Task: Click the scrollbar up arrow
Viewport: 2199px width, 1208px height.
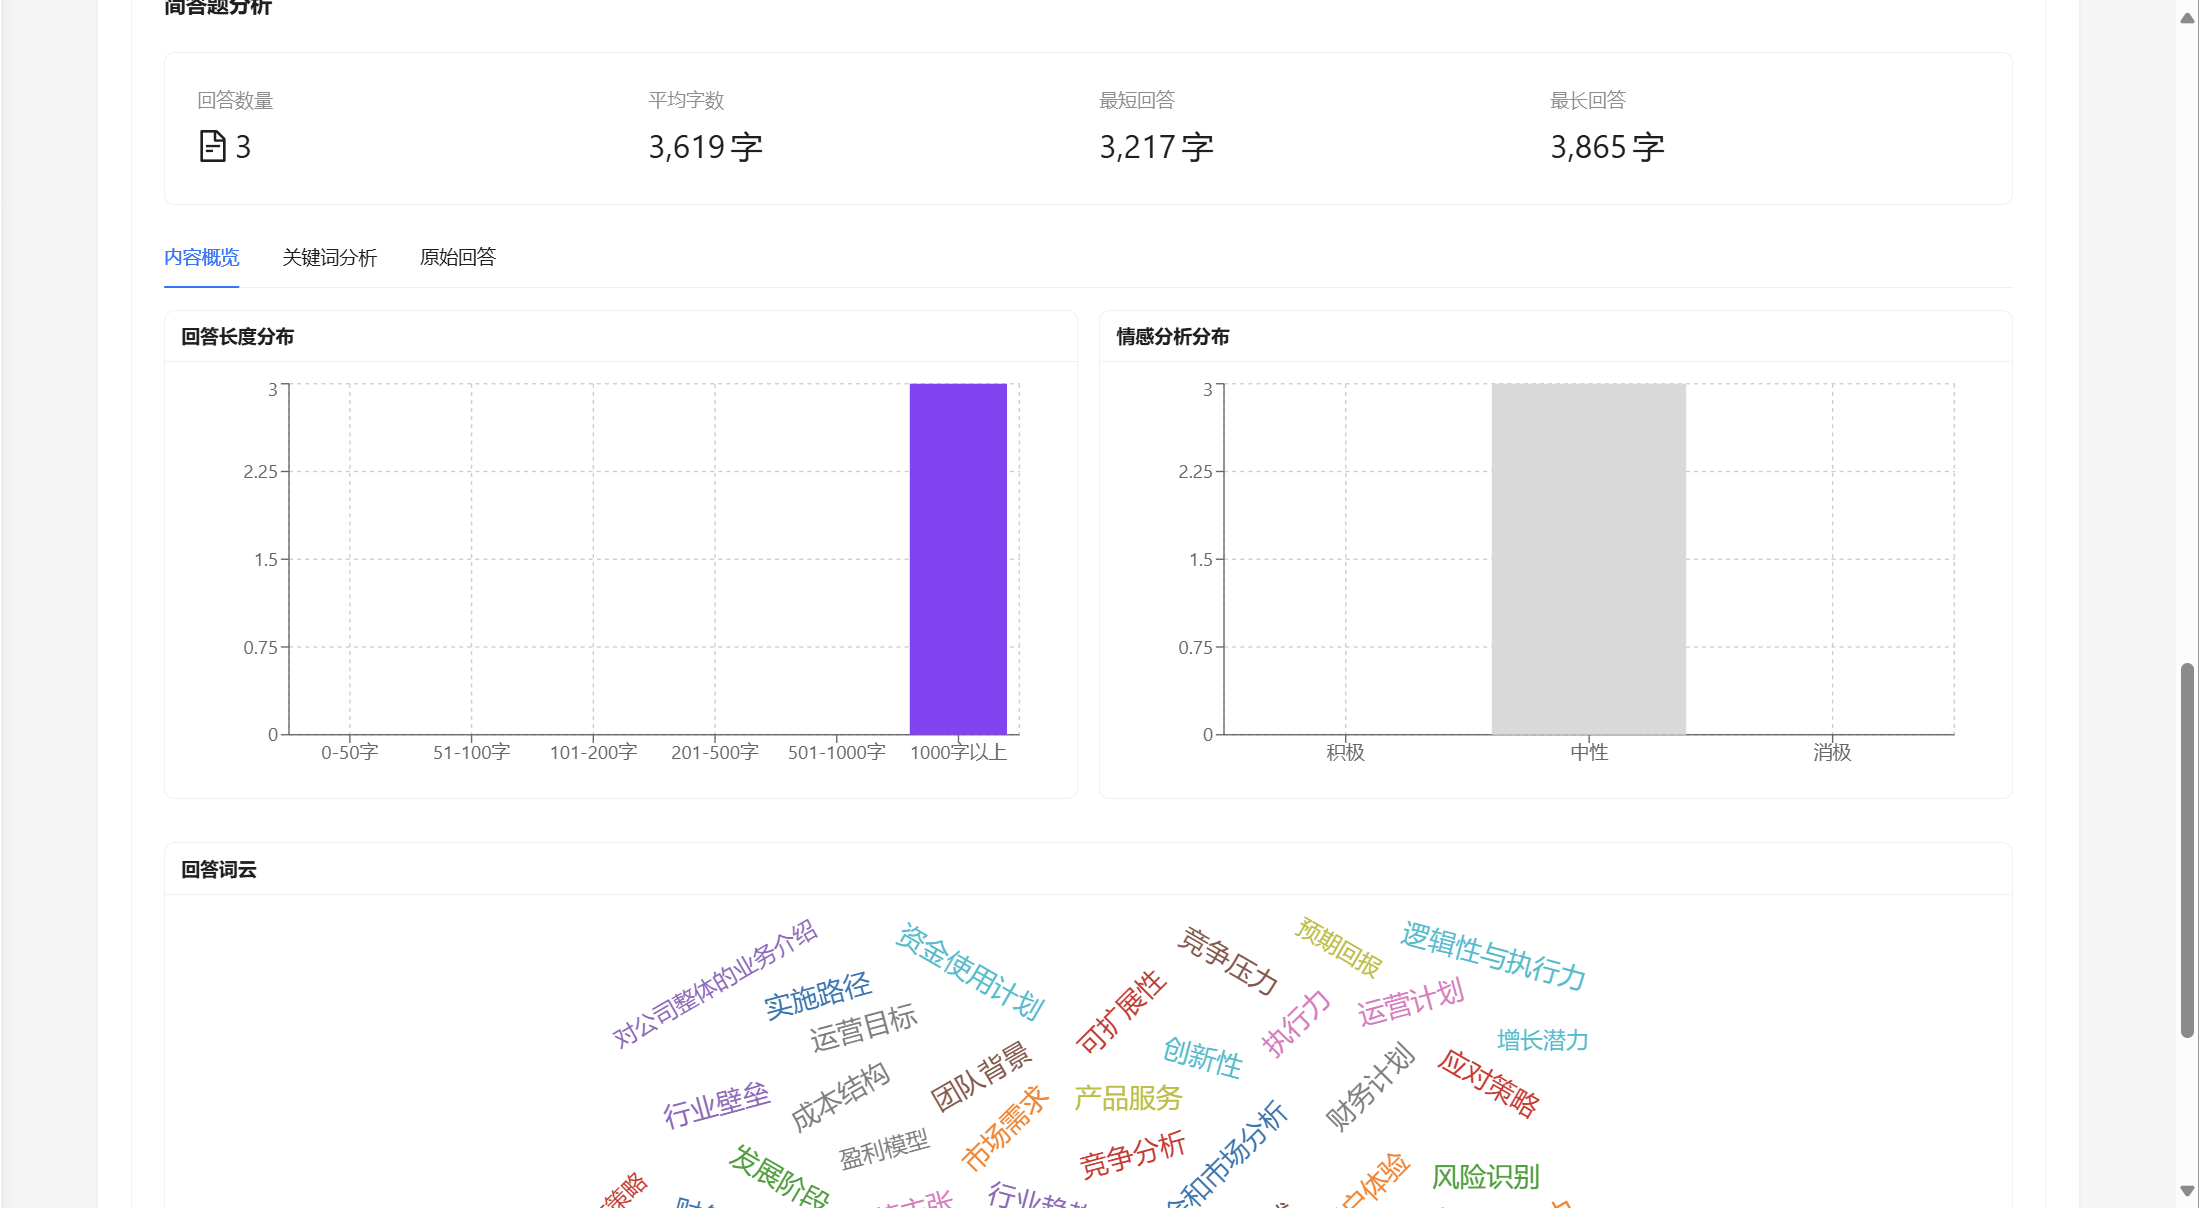Action: [2187, 18]
